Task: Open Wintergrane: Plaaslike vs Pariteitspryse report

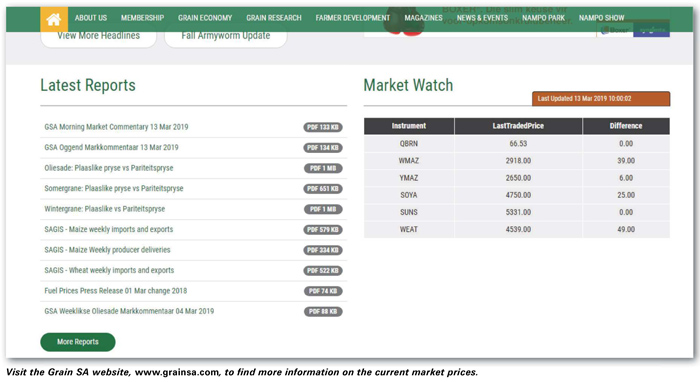Action: [x=104, y=209]
